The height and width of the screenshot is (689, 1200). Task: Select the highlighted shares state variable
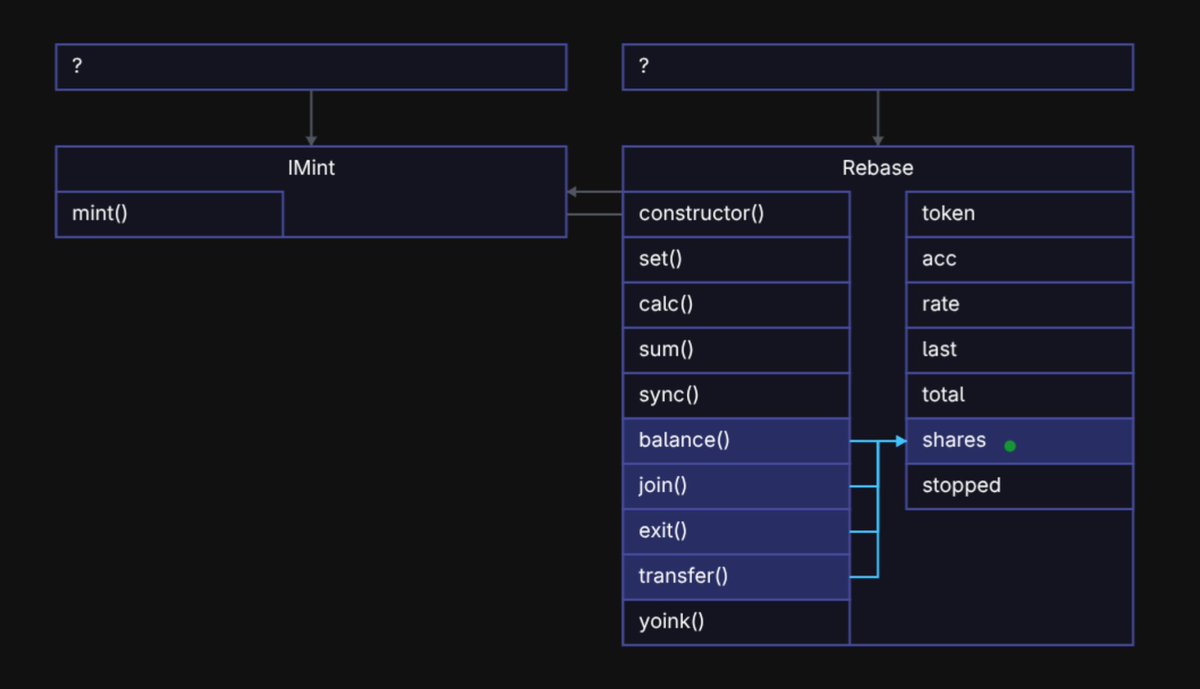(x=1019, y=440)
